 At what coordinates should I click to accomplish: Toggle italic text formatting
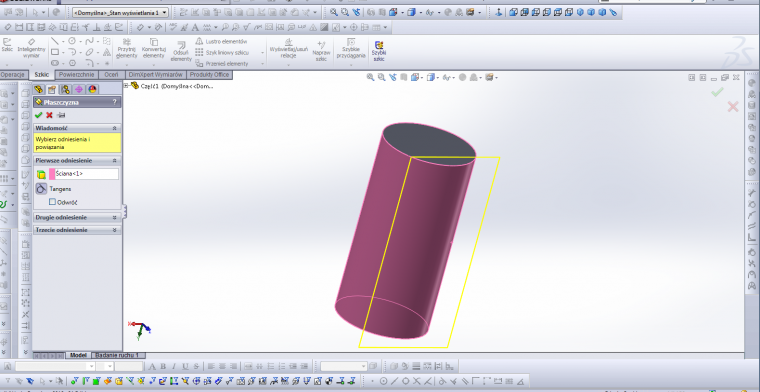[x=174, y=366]
